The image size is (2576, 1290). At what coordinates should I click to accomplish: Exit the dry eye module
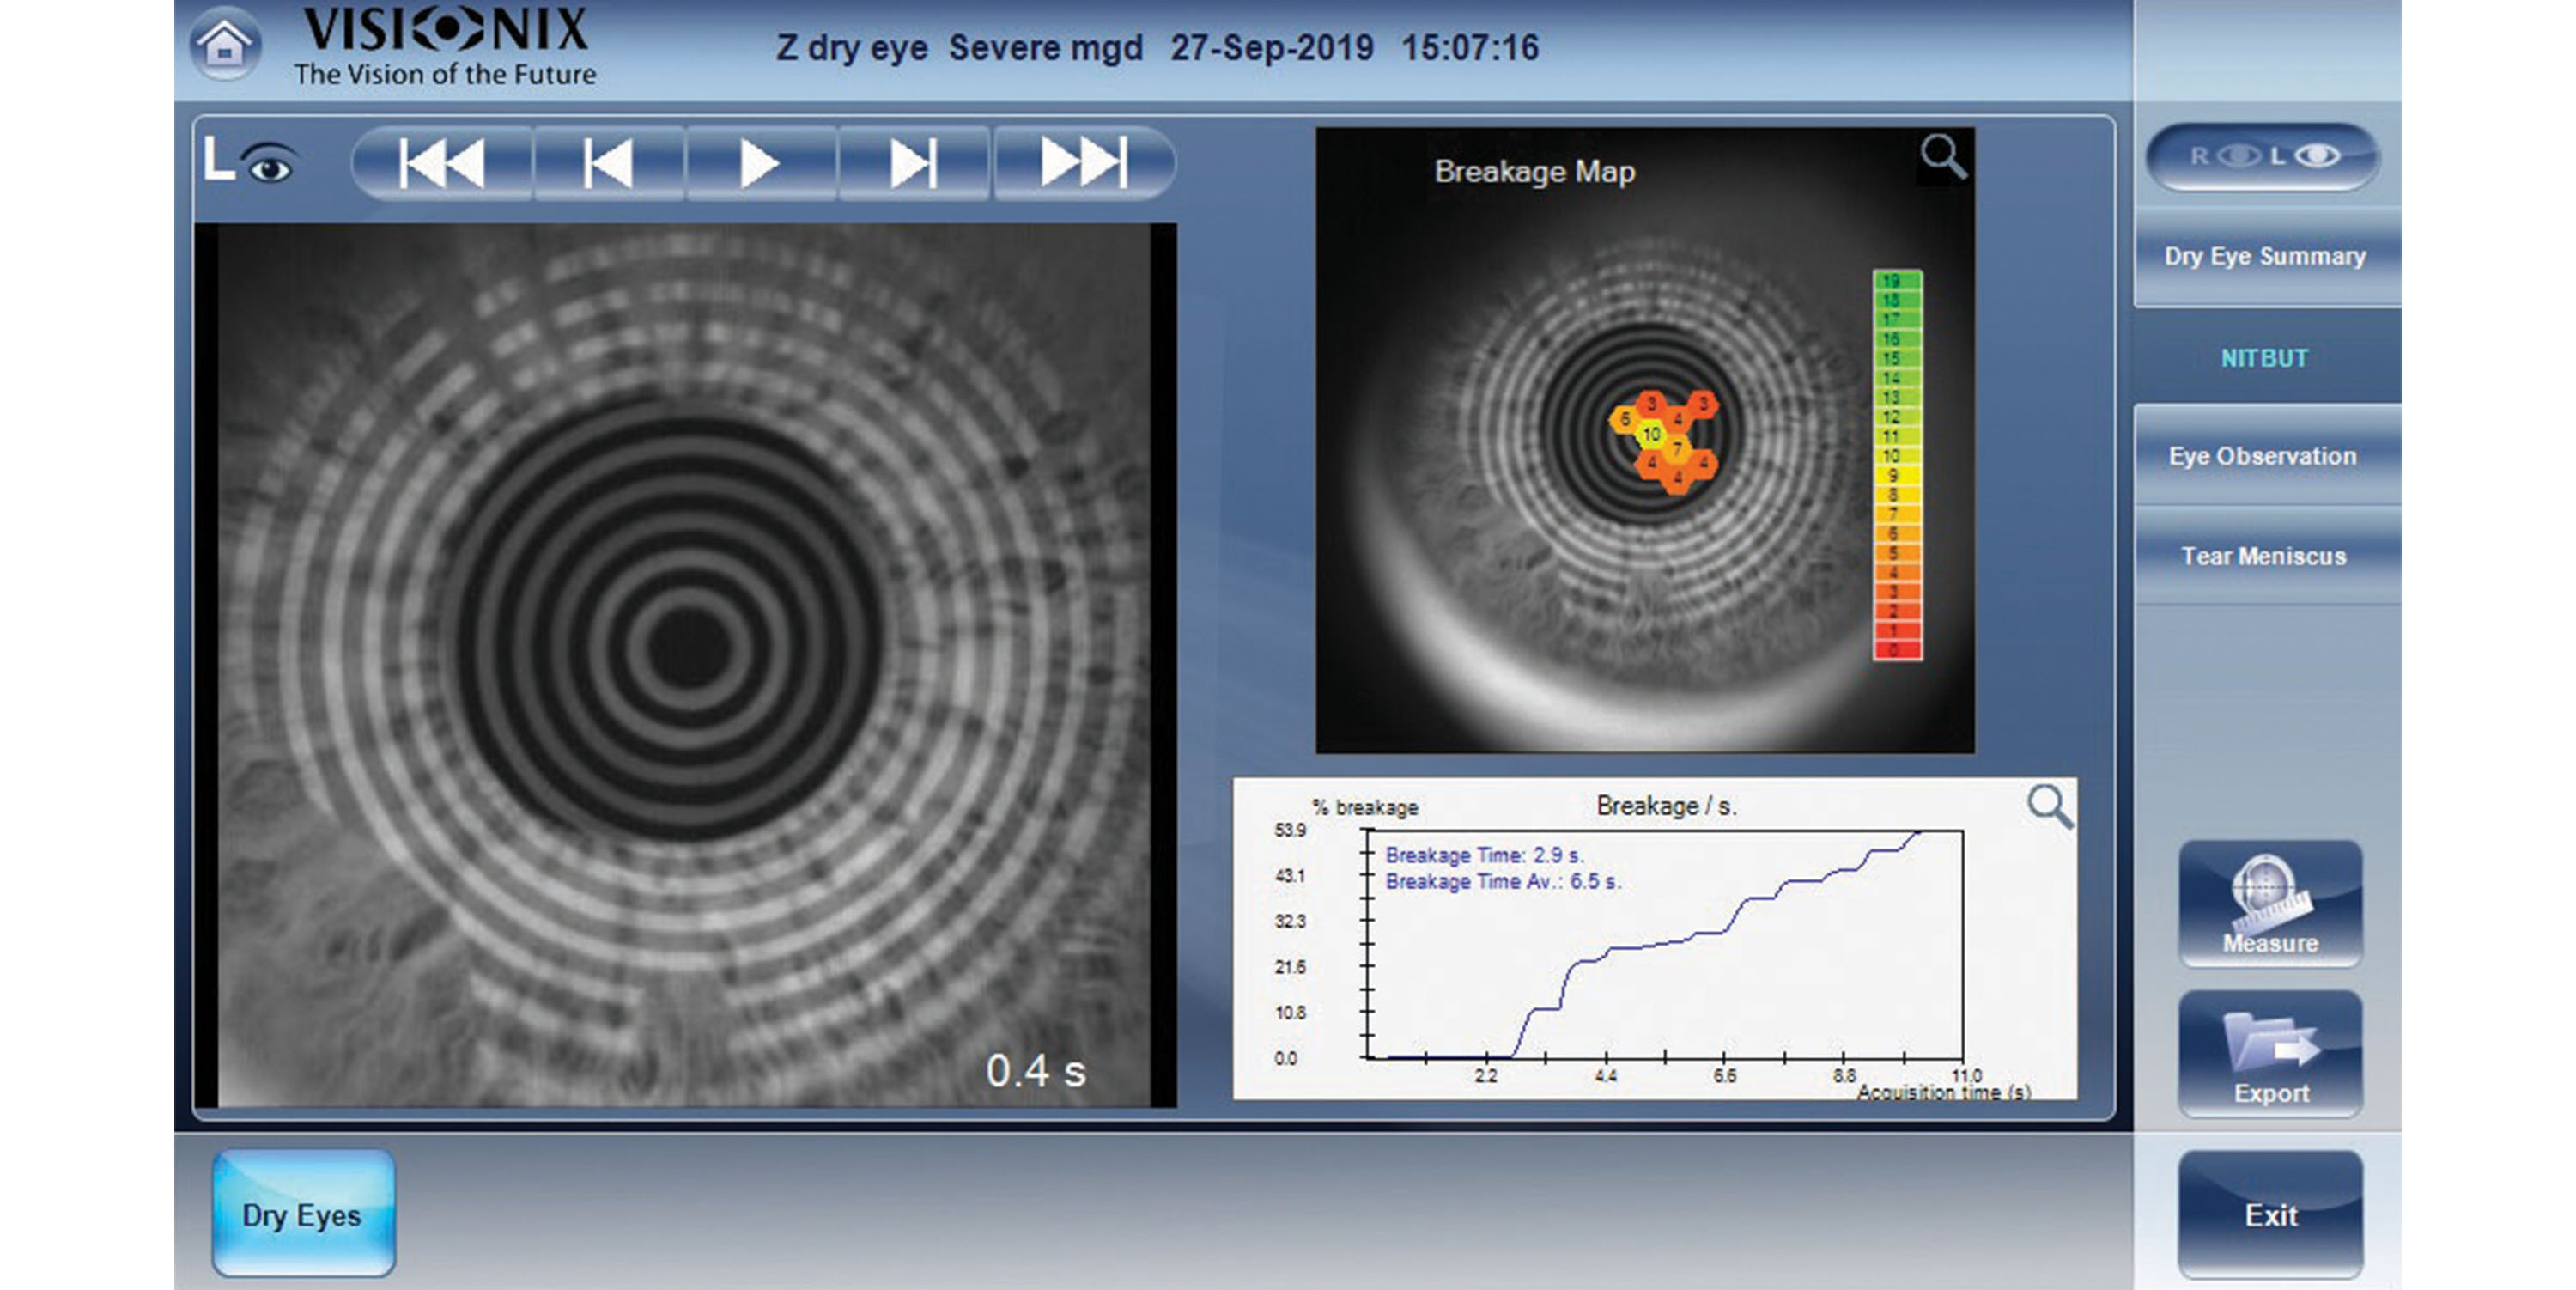click(2270, 1215)
